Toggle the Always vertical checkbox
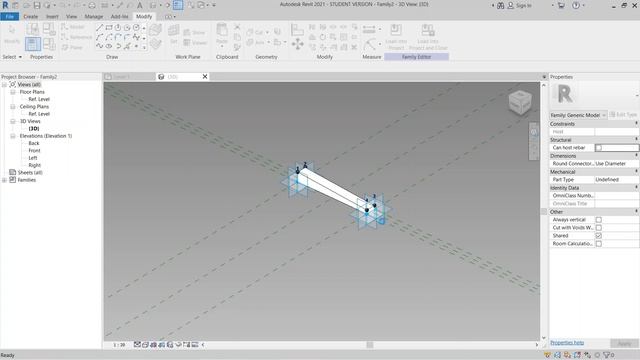The width and height of the screenshot is (640, 360). tap(598, 220)
